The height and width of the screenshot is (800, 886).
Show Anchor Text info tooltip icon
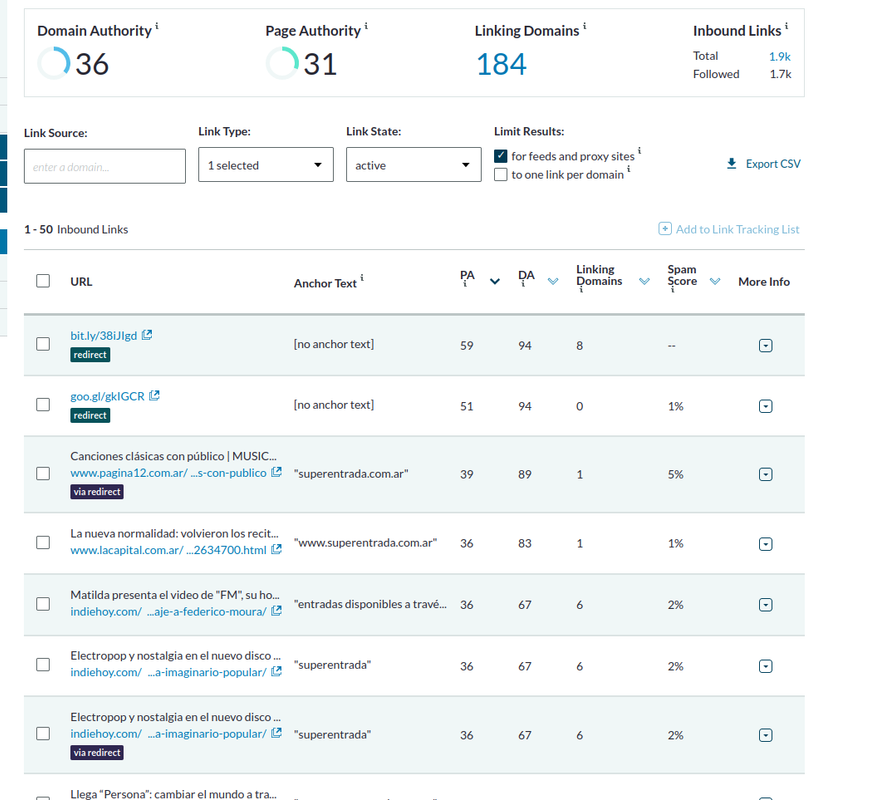[x=362, y=277]
